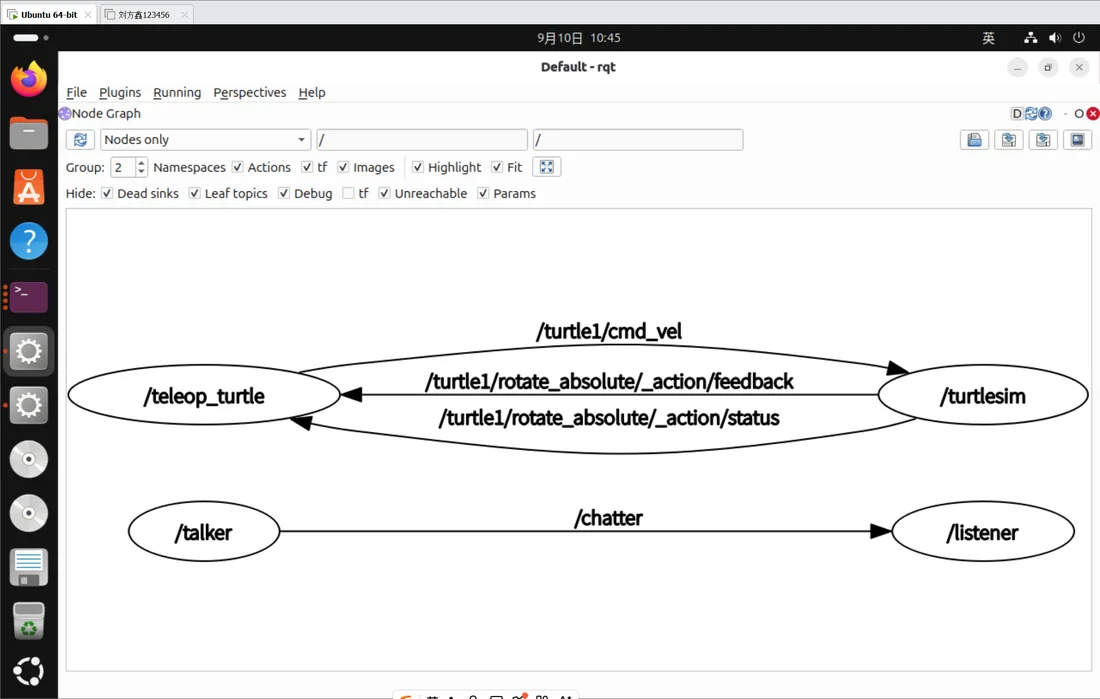Click the /chatter edge label

(608, 518)
